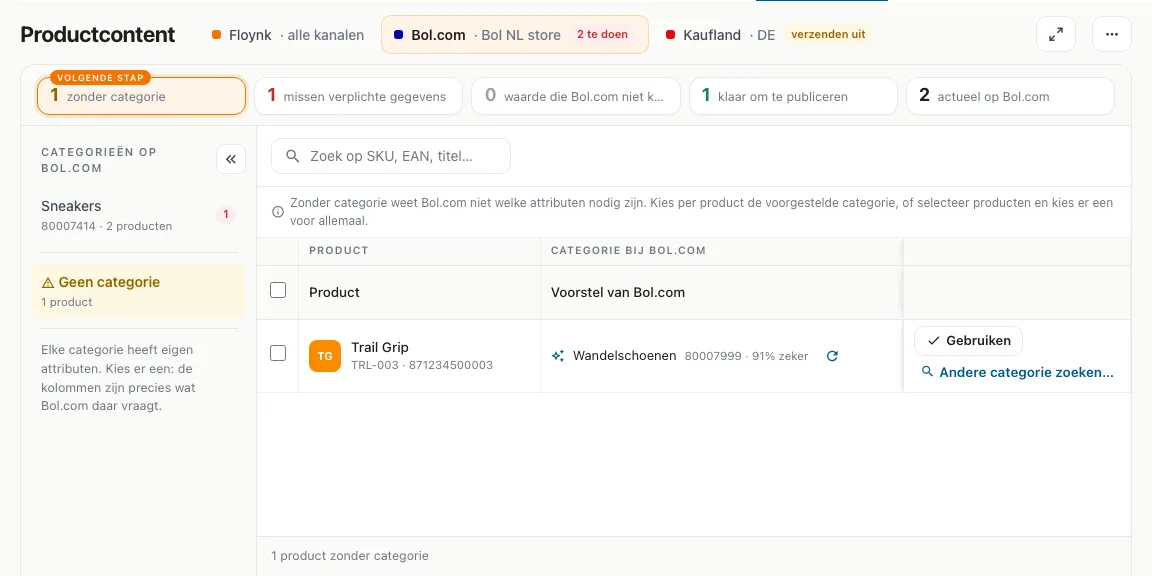Open the Sneakers category in sidebar

pos(138,215)
